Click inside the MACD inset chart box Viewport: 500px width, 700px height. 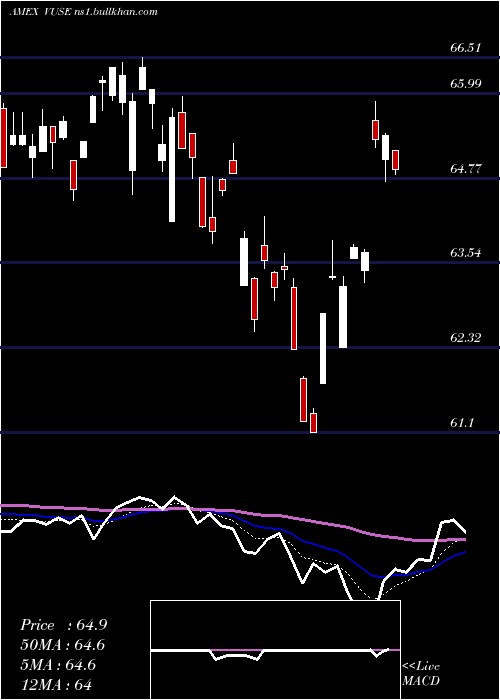tap(275, 650)
